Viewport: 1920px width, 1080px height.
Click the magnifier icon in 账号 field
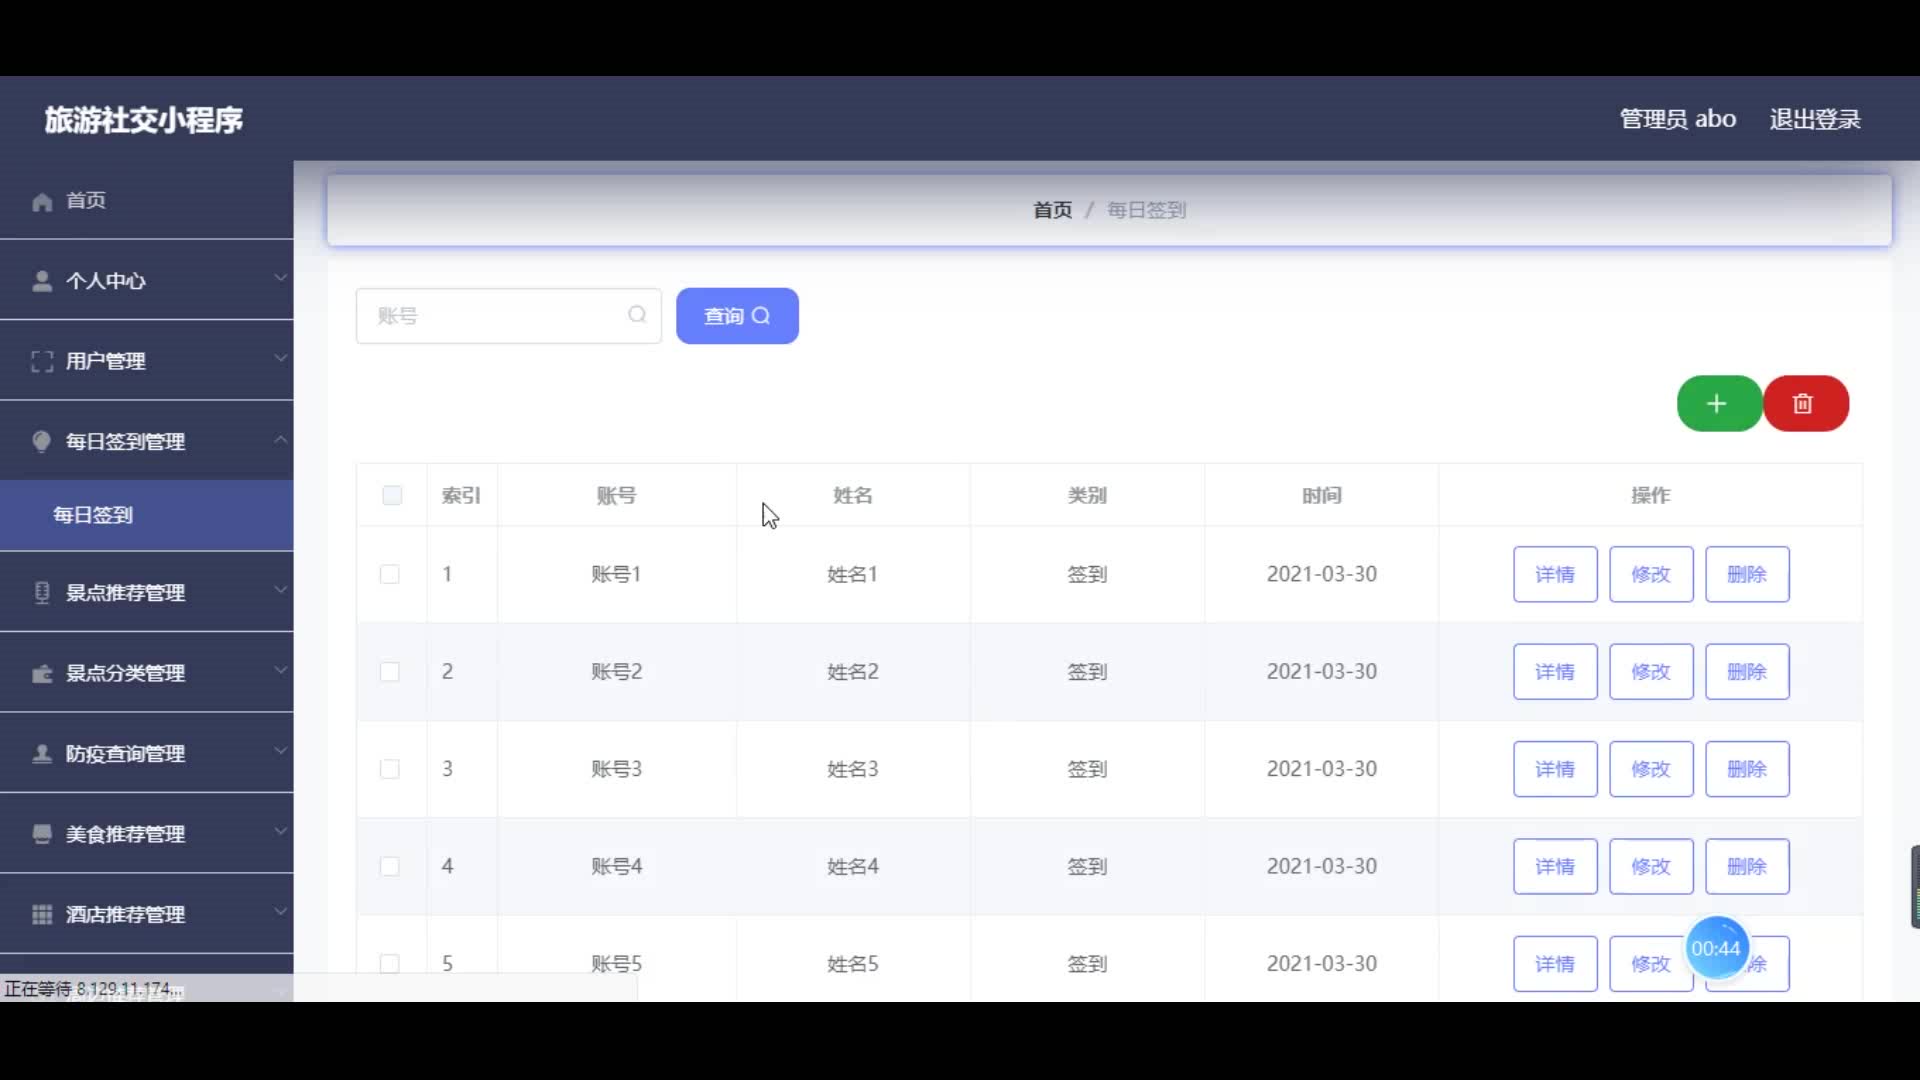click(x=637, y=315)
